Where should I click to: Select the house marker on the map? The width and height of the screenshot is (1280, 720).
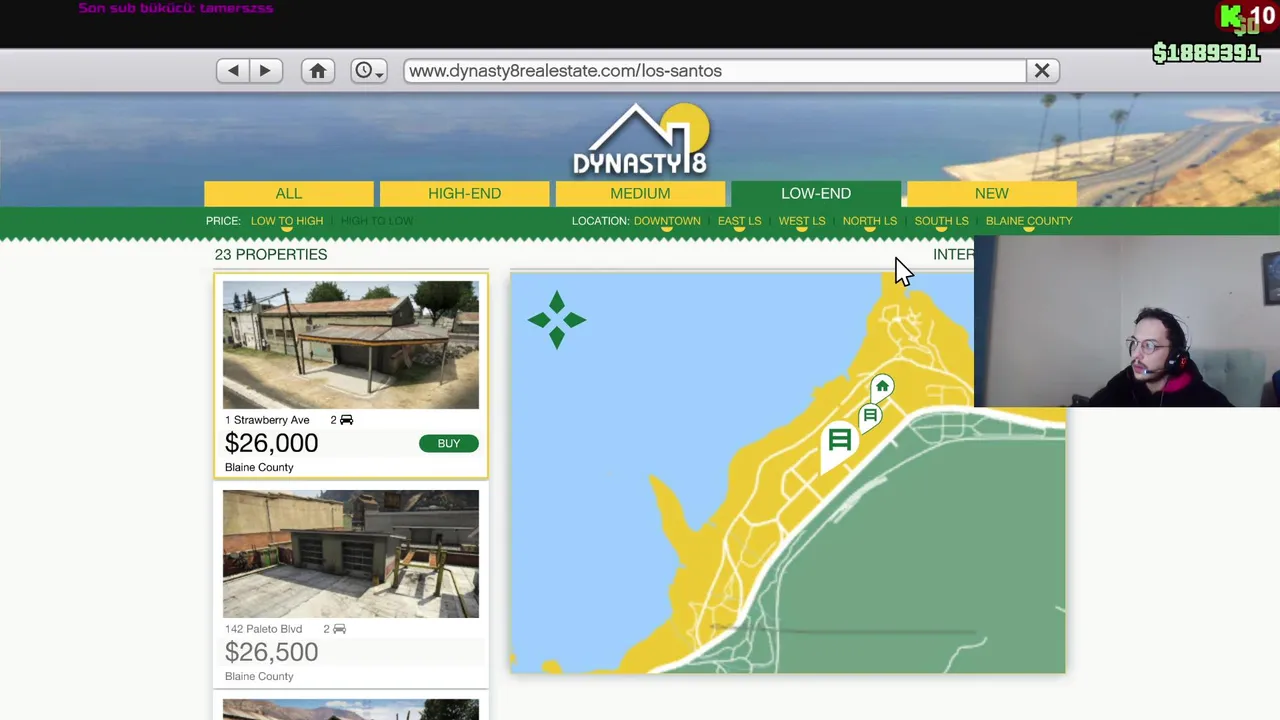coord(882,388)
